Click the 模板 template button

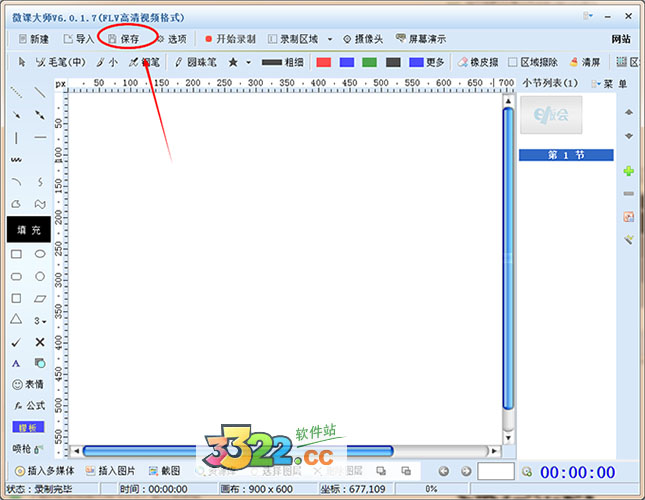click(28, 427)
